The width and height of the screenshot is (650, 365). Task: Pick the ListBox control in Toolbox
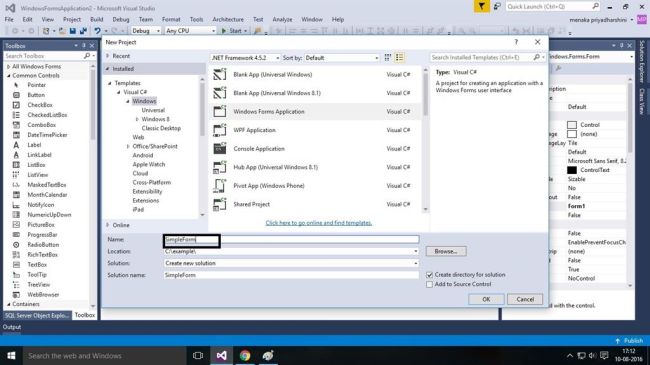click(36, 165)
